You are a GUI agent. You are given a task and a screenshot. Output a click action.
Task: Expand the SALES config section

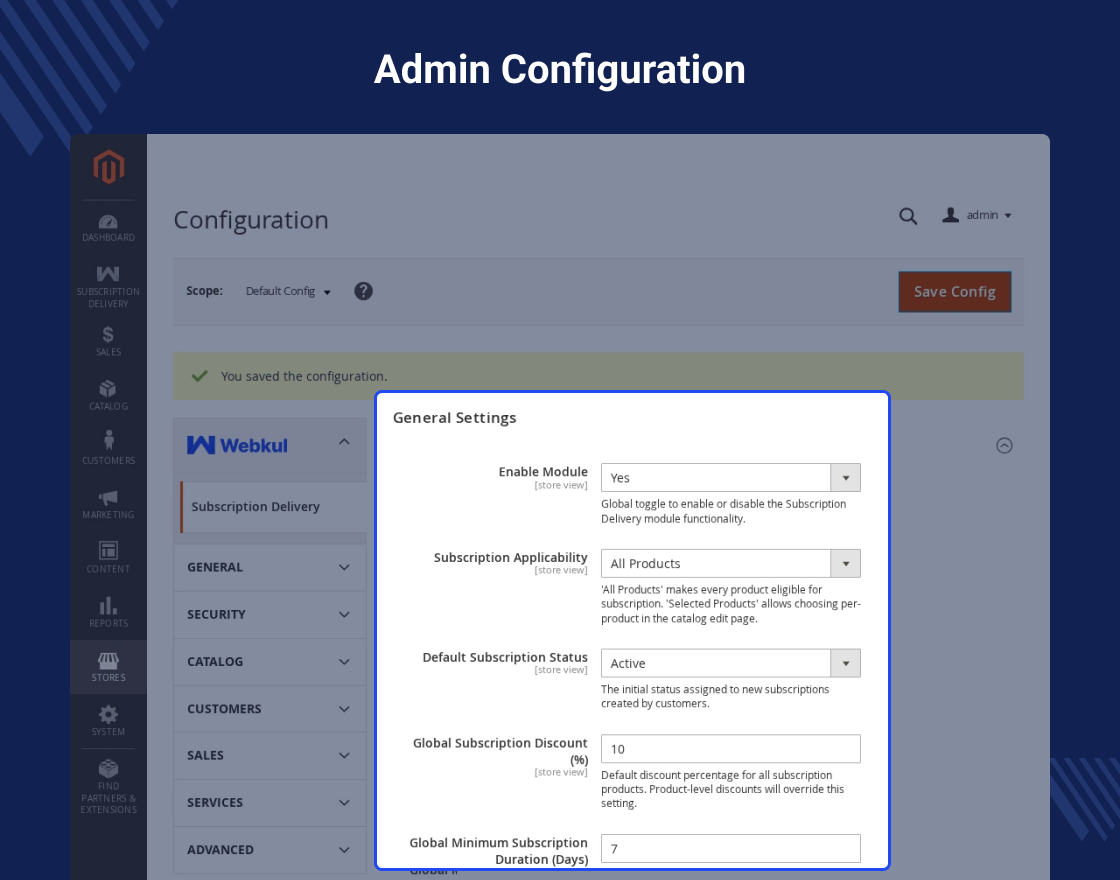270,755
